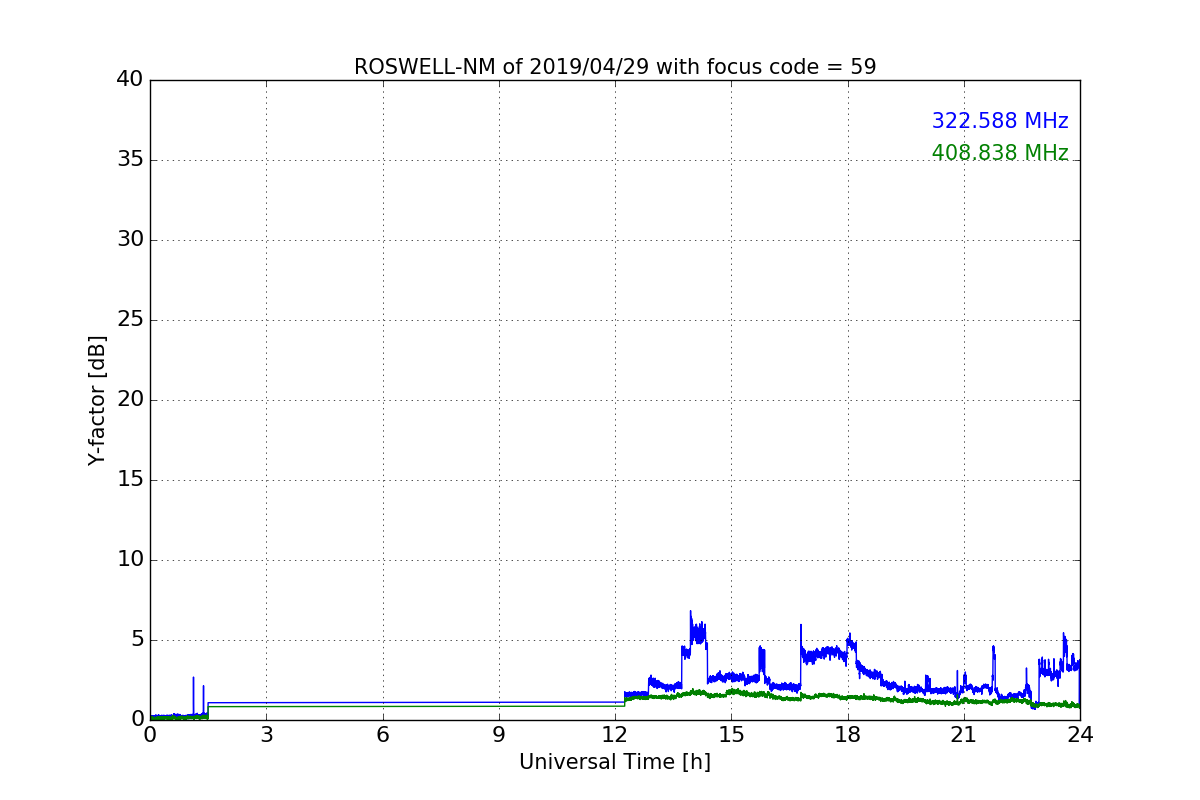Click the x-axis tick label 18
This screenshot has width=1200, height=800.
click(848, 734)
